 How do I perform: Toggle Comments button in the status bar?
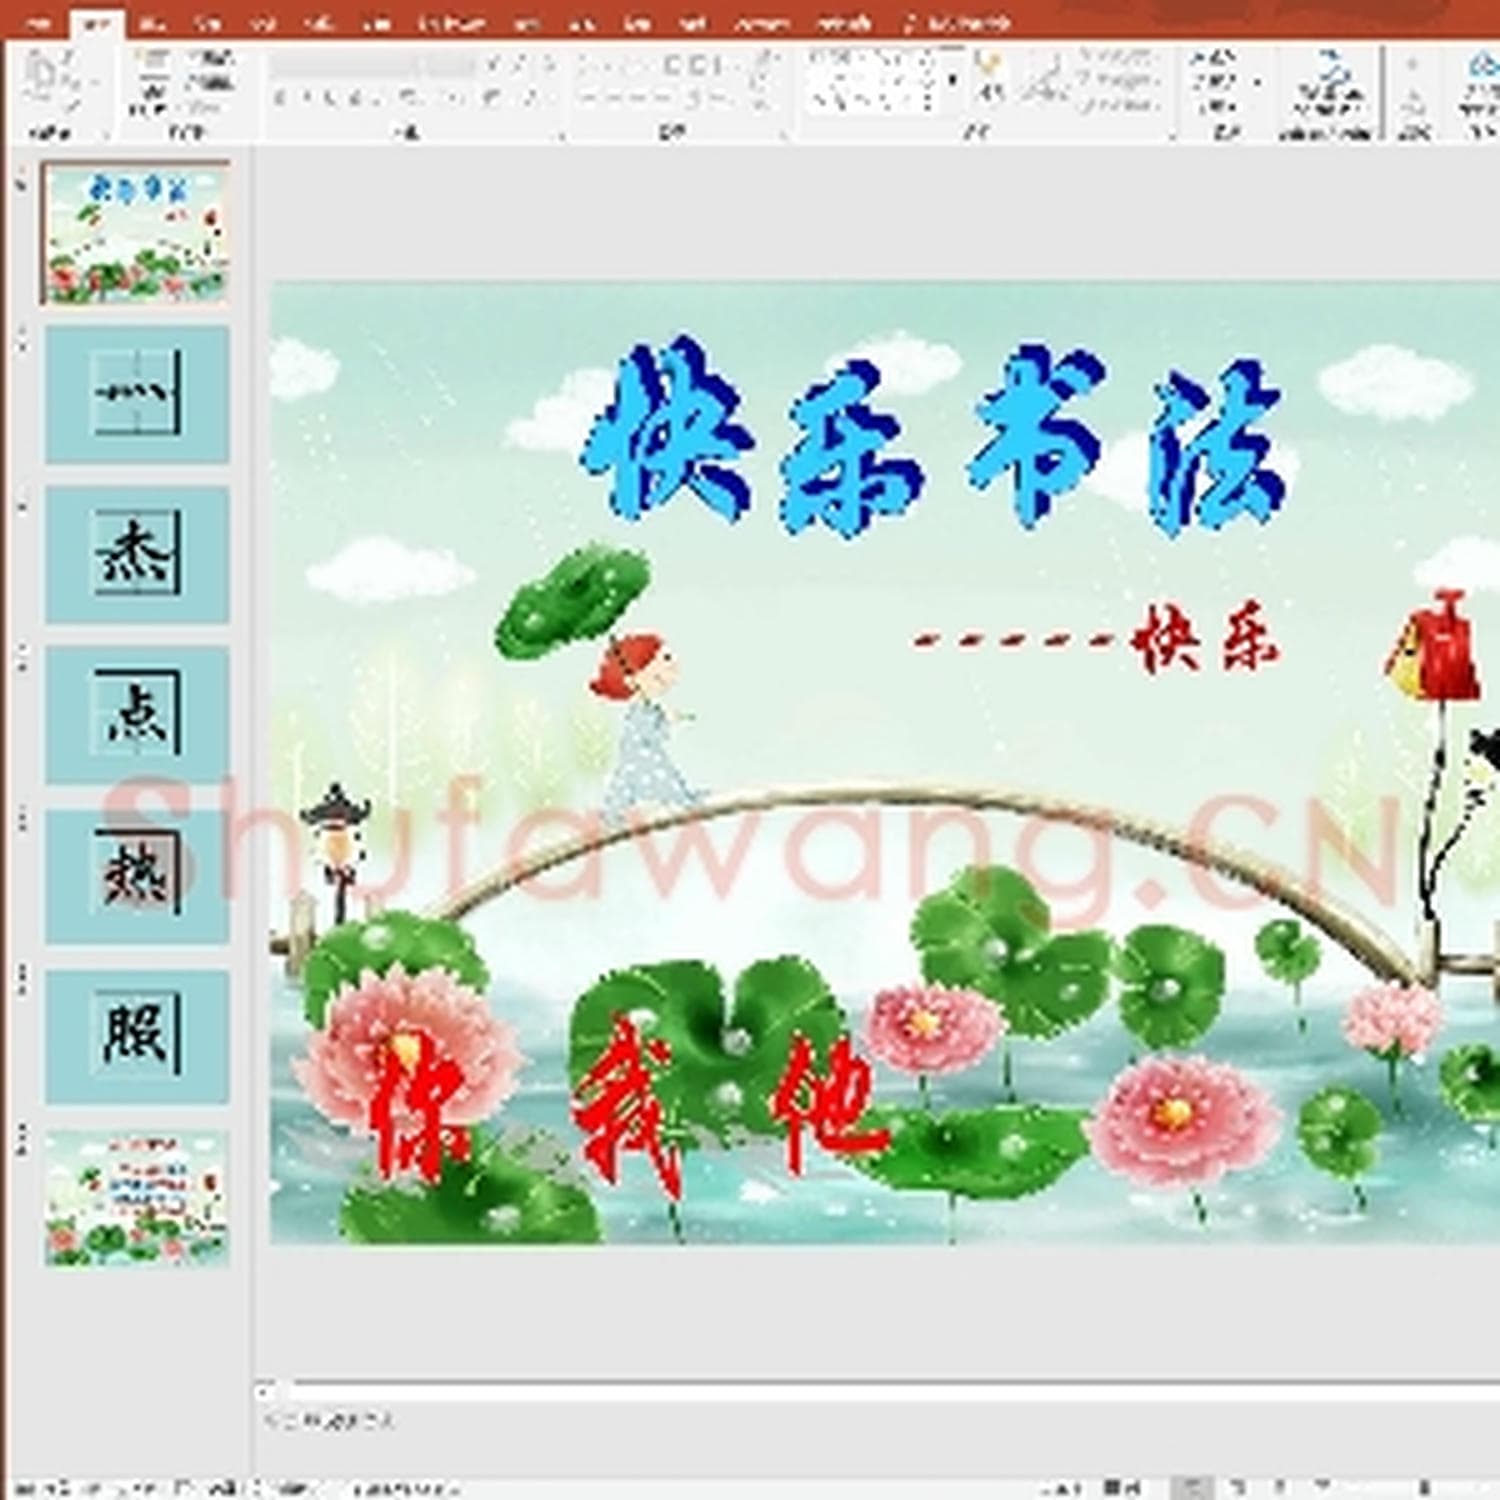(x=1124, y=1488)
